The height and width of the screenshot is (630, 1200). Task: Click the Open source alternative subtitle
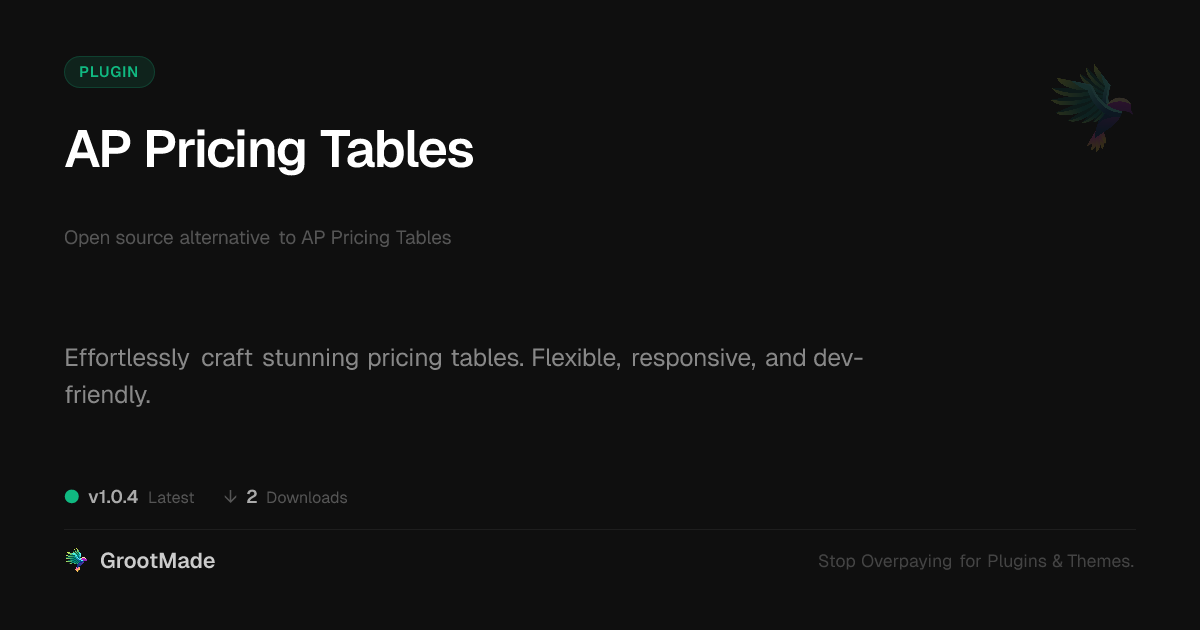(258, 238)
